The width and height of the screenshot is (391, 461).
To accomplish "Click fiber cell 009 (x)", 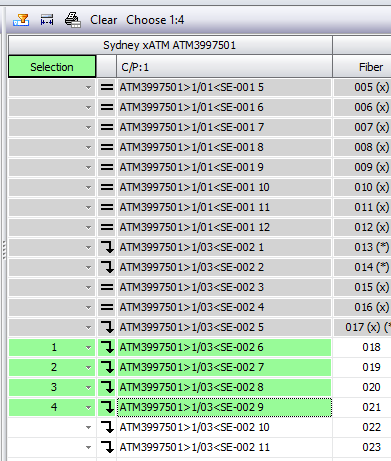I will [x=363, y=167].
